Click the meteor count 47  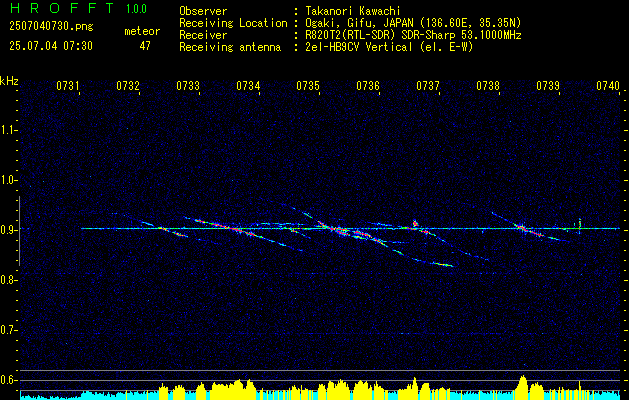coord(145,46)
